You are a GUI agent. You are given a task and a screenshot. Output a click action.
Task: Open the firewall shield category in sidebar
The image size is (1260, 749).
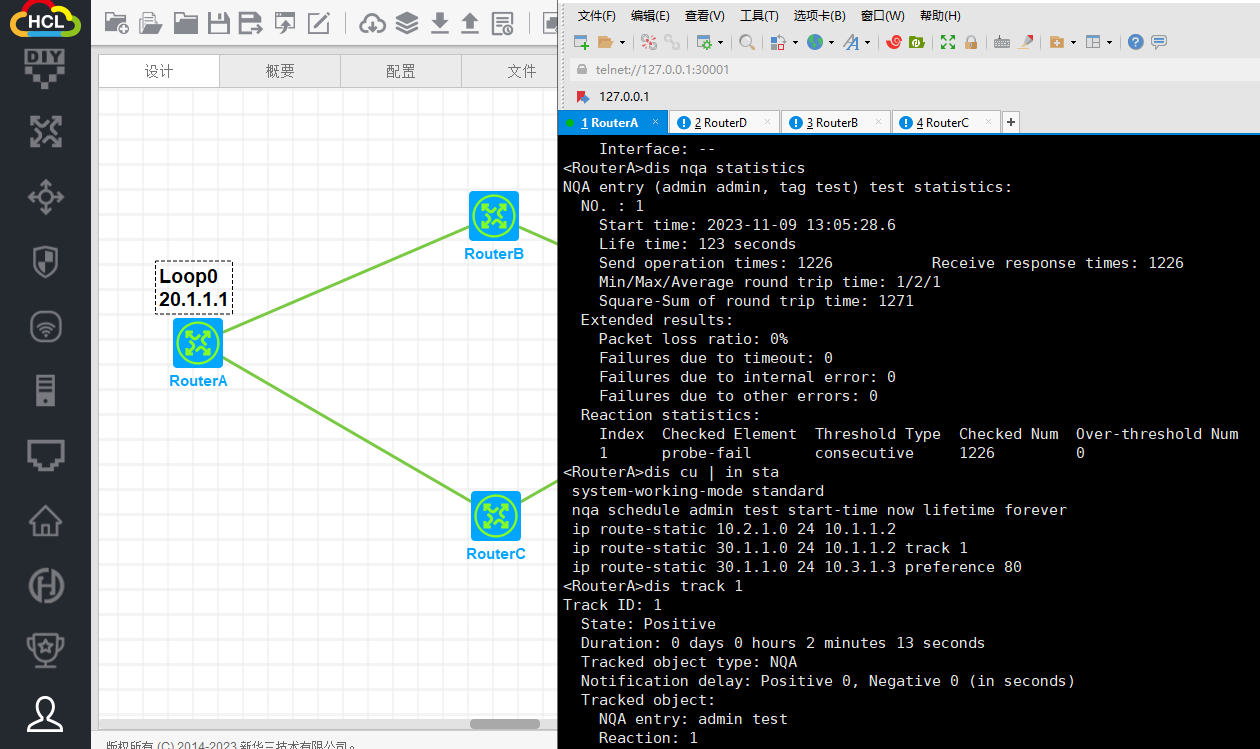[x=45, y=262]
